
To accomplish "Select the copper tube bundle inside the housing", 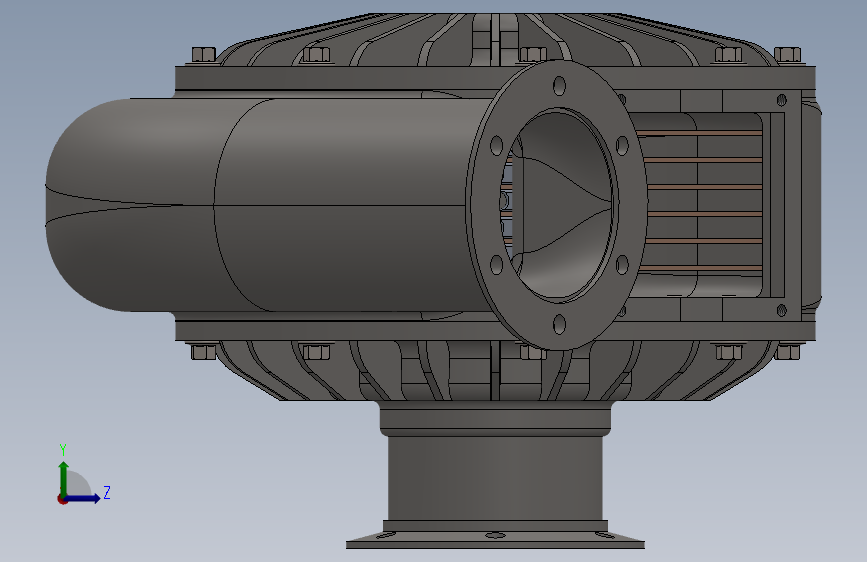I will pos(702,201).
